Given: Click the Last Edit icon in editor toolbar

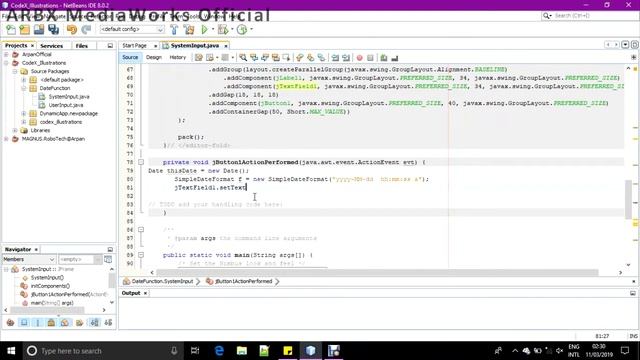Looking at the screenshot, I should tap(198, 58).
